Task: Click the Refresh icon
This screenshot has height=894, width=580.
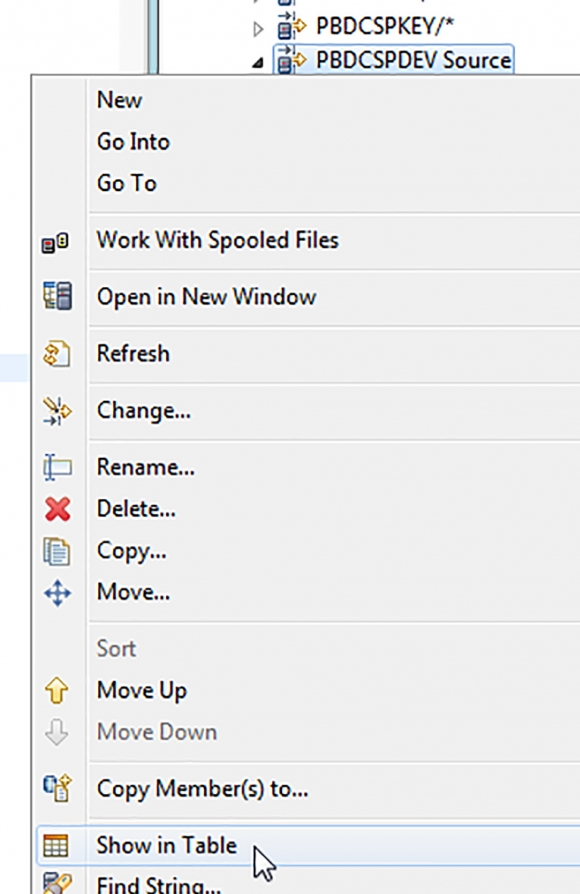Action: pos(57,353)
